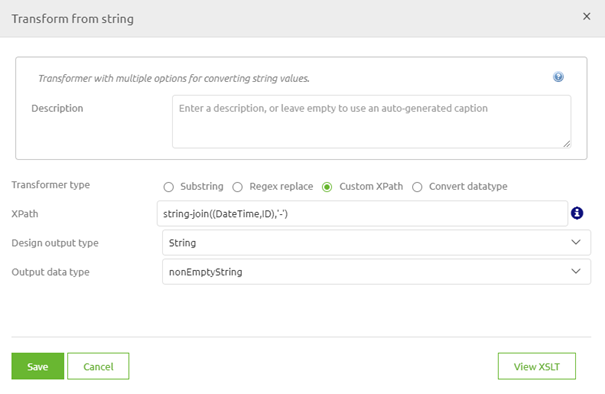Click the Description textarea resize handle

coord(566,144)
